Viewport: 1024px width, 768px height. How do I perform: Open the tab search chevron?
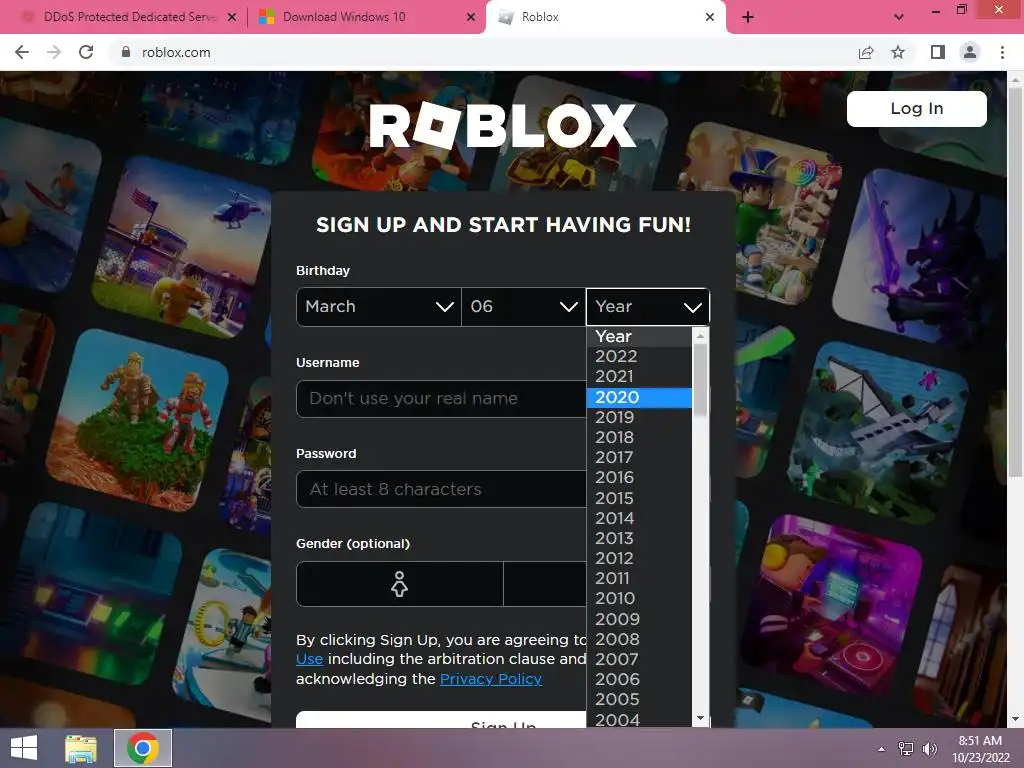tap(899, 17)
